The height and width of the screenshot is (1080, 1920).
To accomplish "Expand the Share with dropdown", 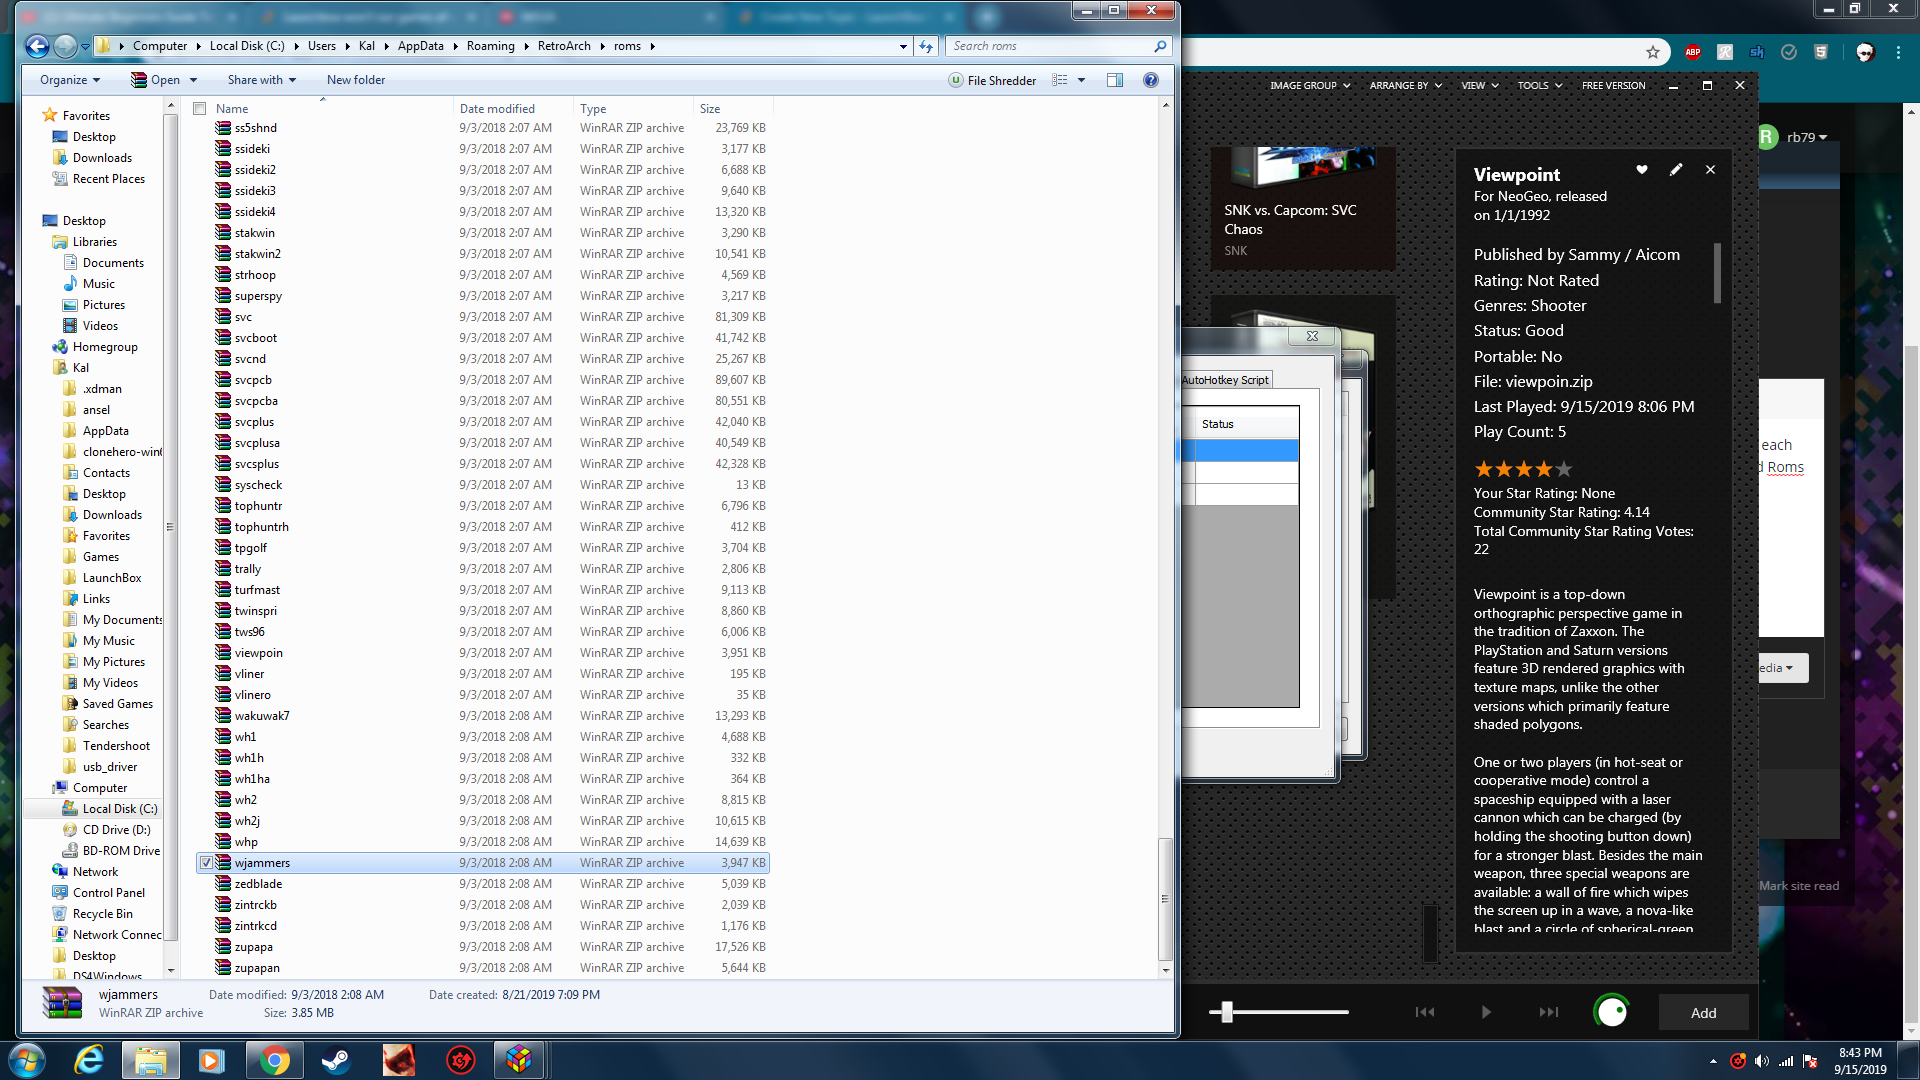I will point(261,80).
